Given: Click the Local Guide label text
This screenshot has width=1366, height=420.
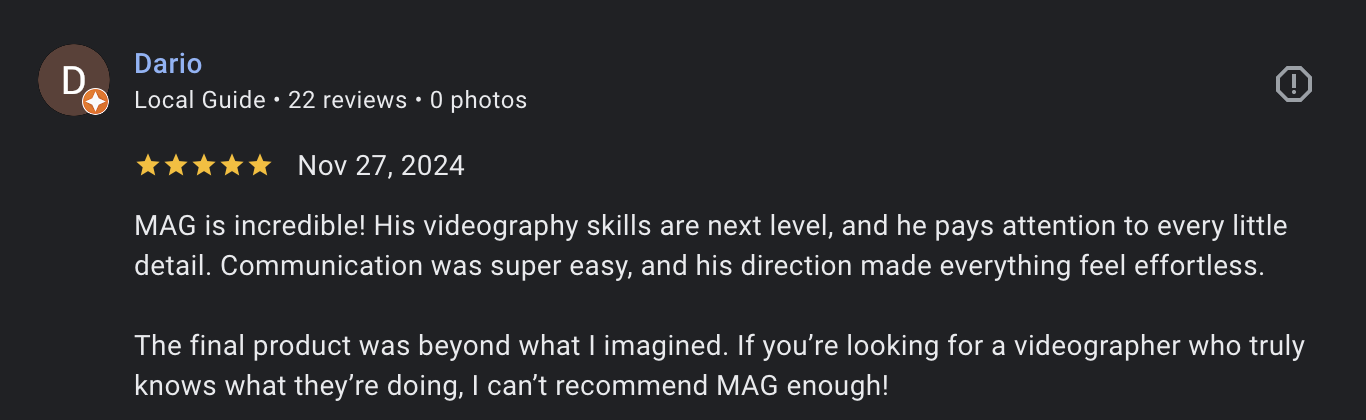Looking at the screenshot, I should tap(200, 100).
